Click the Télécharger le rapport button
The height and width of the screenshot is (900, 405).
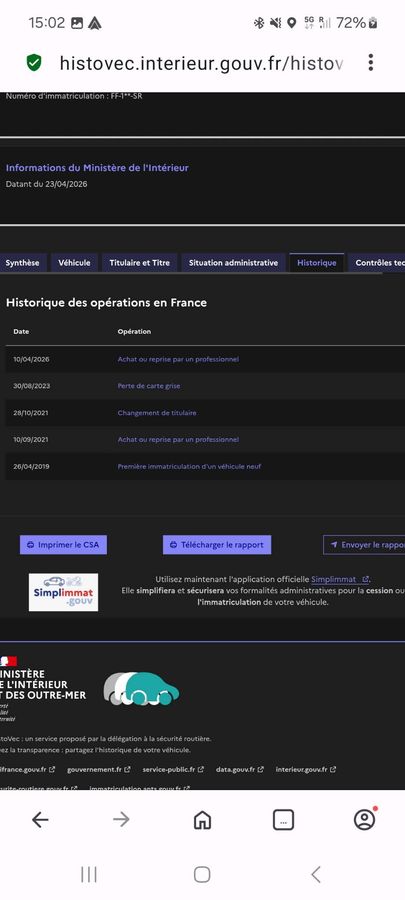point(217,545)
